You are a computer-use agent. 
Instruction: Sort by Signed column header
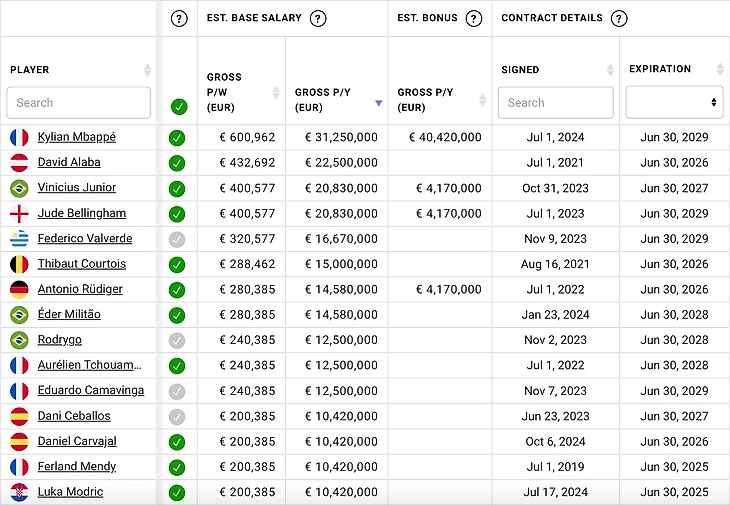click(610, 70)
